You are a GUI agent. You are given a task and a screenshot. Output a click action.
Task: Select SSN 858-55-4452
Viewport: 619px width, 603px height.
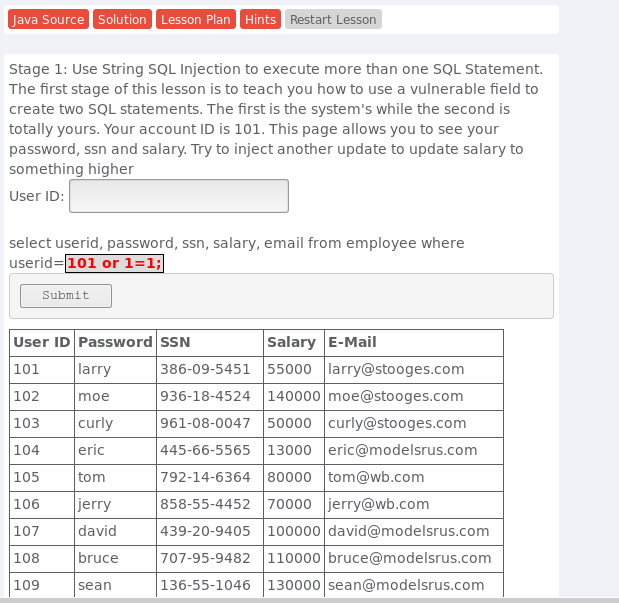coord(210,504)
